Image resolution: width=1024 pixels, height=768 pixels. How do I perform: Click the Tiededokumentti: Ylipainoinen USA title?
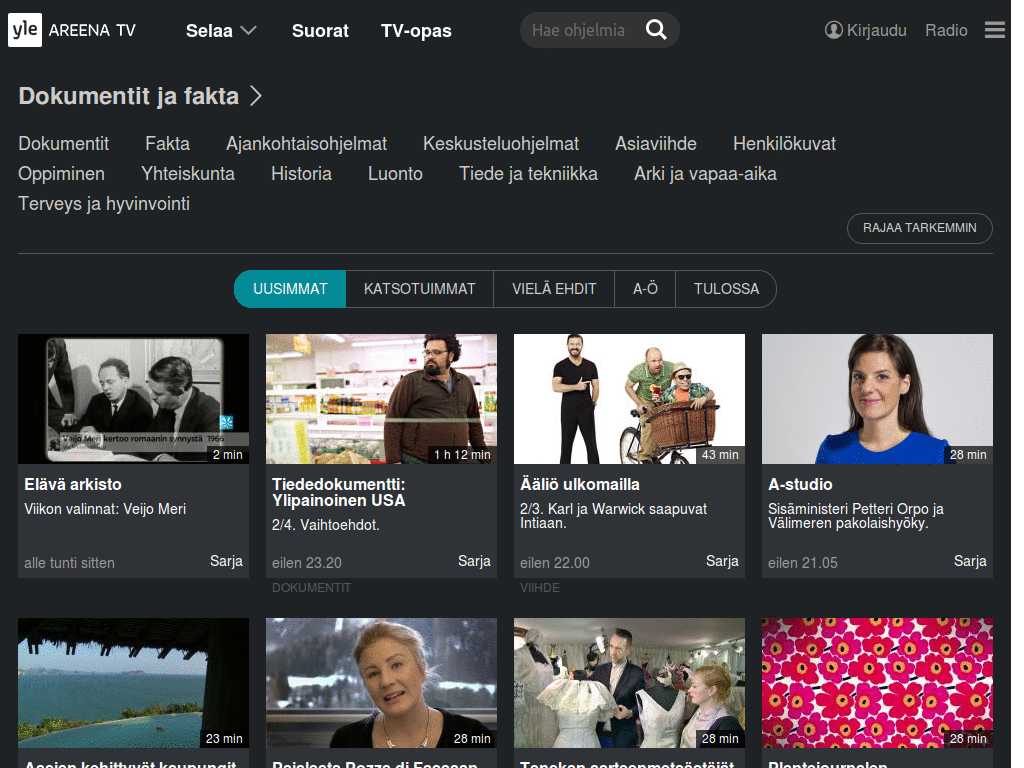coord(338,492)
